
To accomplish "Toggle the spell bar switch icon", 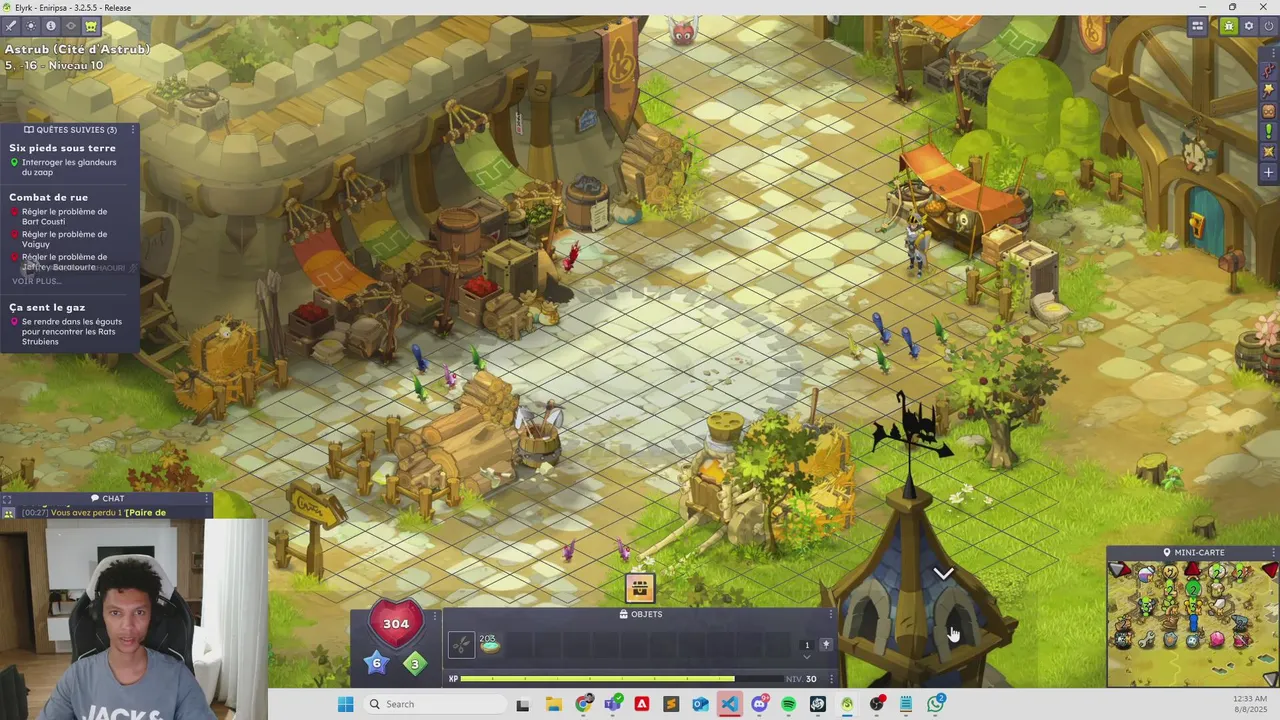I will coord(826,645).
